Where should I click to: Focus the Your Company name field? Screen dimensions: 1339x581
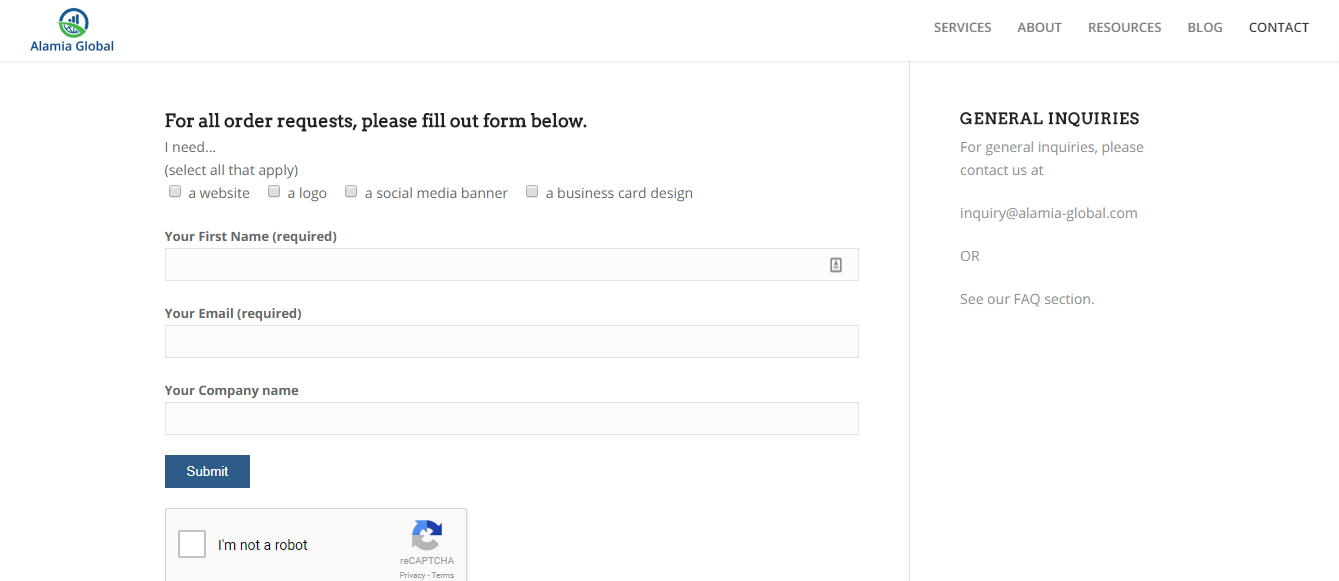click(x=511, y=418)
